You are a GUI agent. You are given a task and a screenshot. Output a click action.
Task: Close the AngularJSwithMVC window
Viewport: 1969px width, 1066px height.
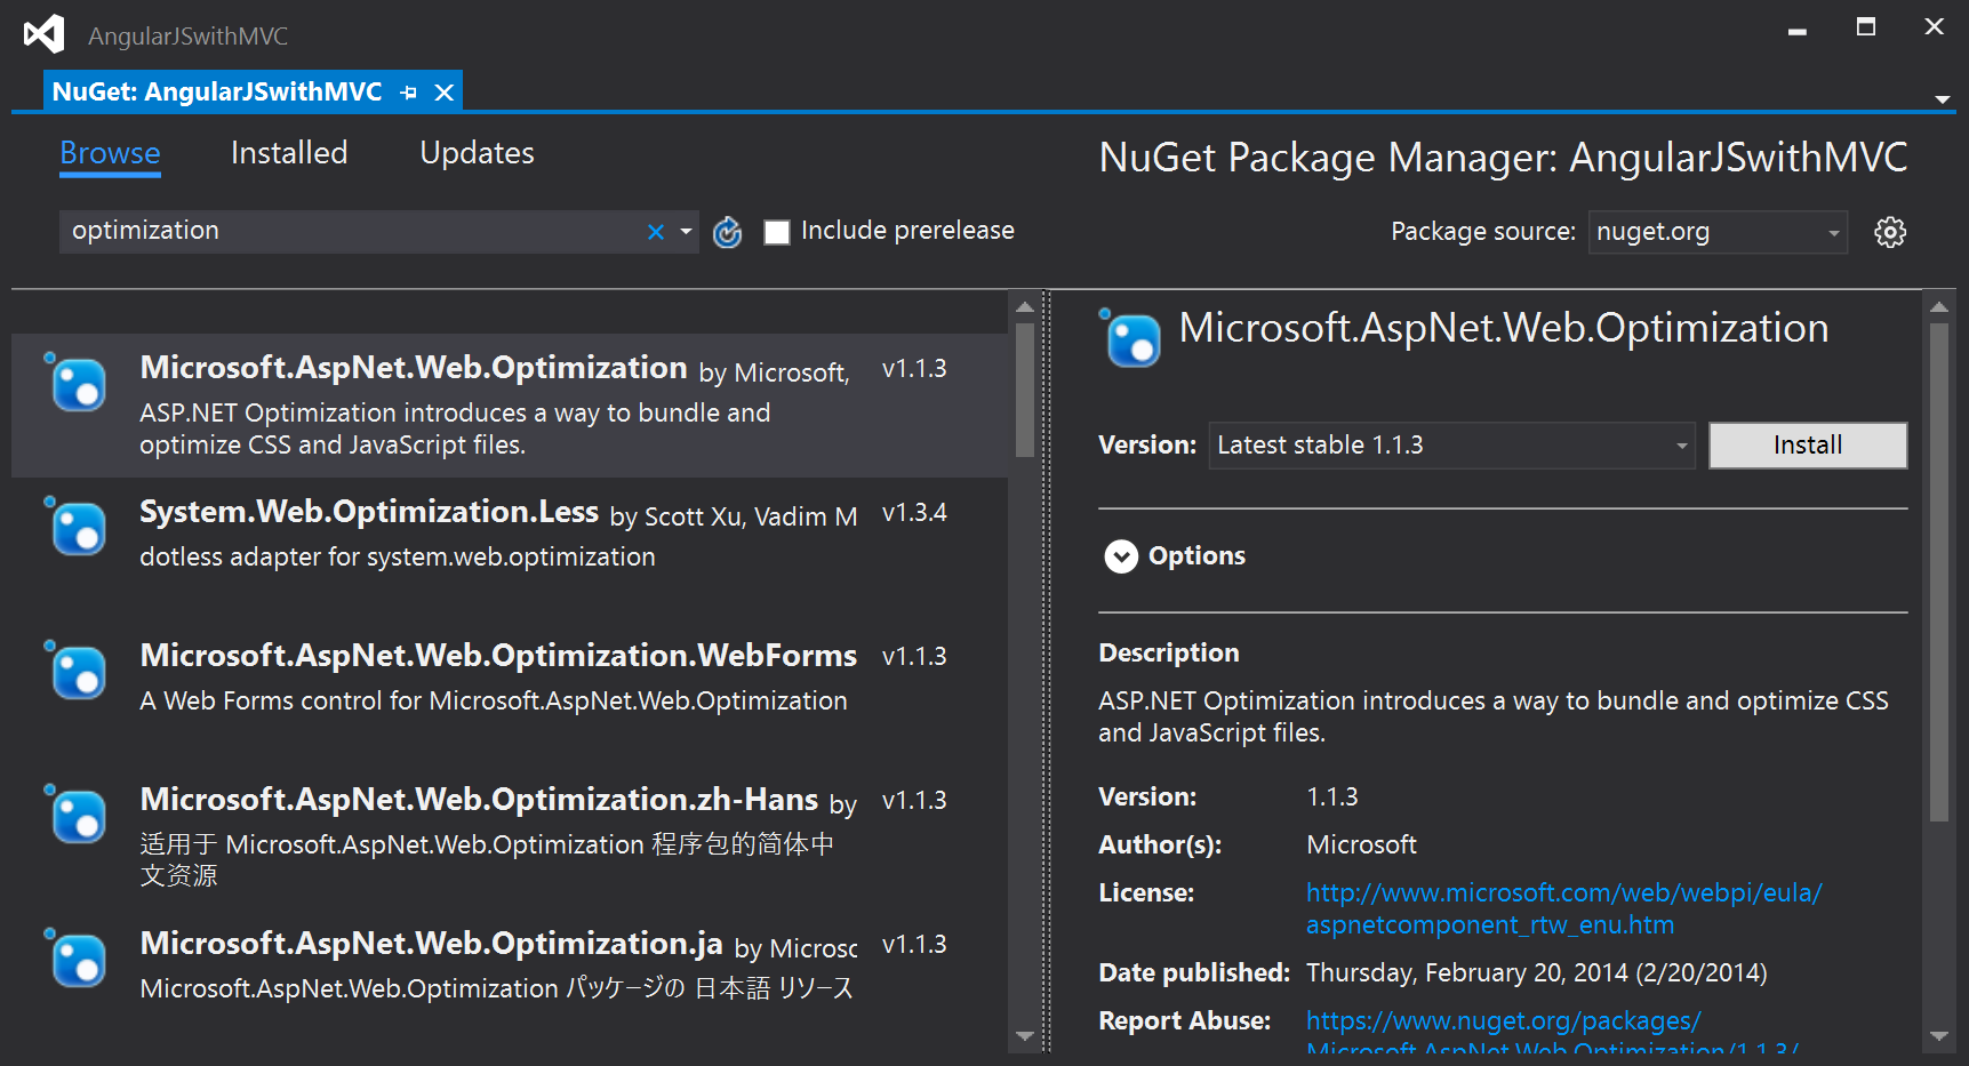pos(1934,27)
